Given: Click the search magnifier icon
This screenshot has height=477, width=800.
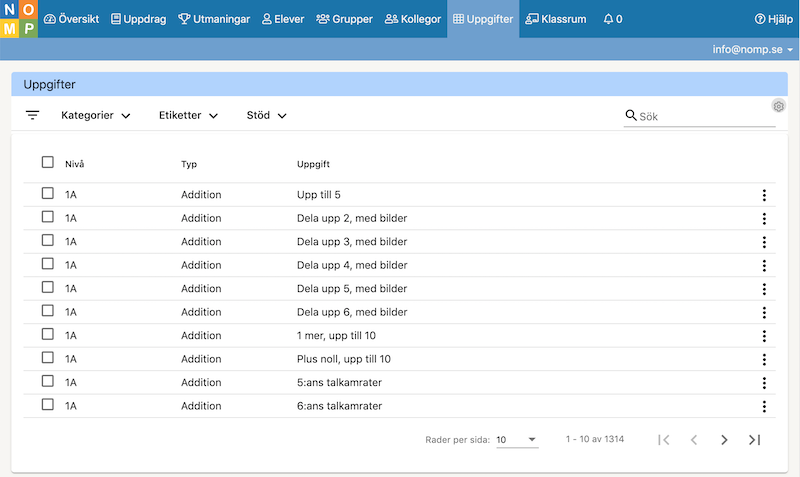Looking at the screenshot, I should click(x=631, y=115).
